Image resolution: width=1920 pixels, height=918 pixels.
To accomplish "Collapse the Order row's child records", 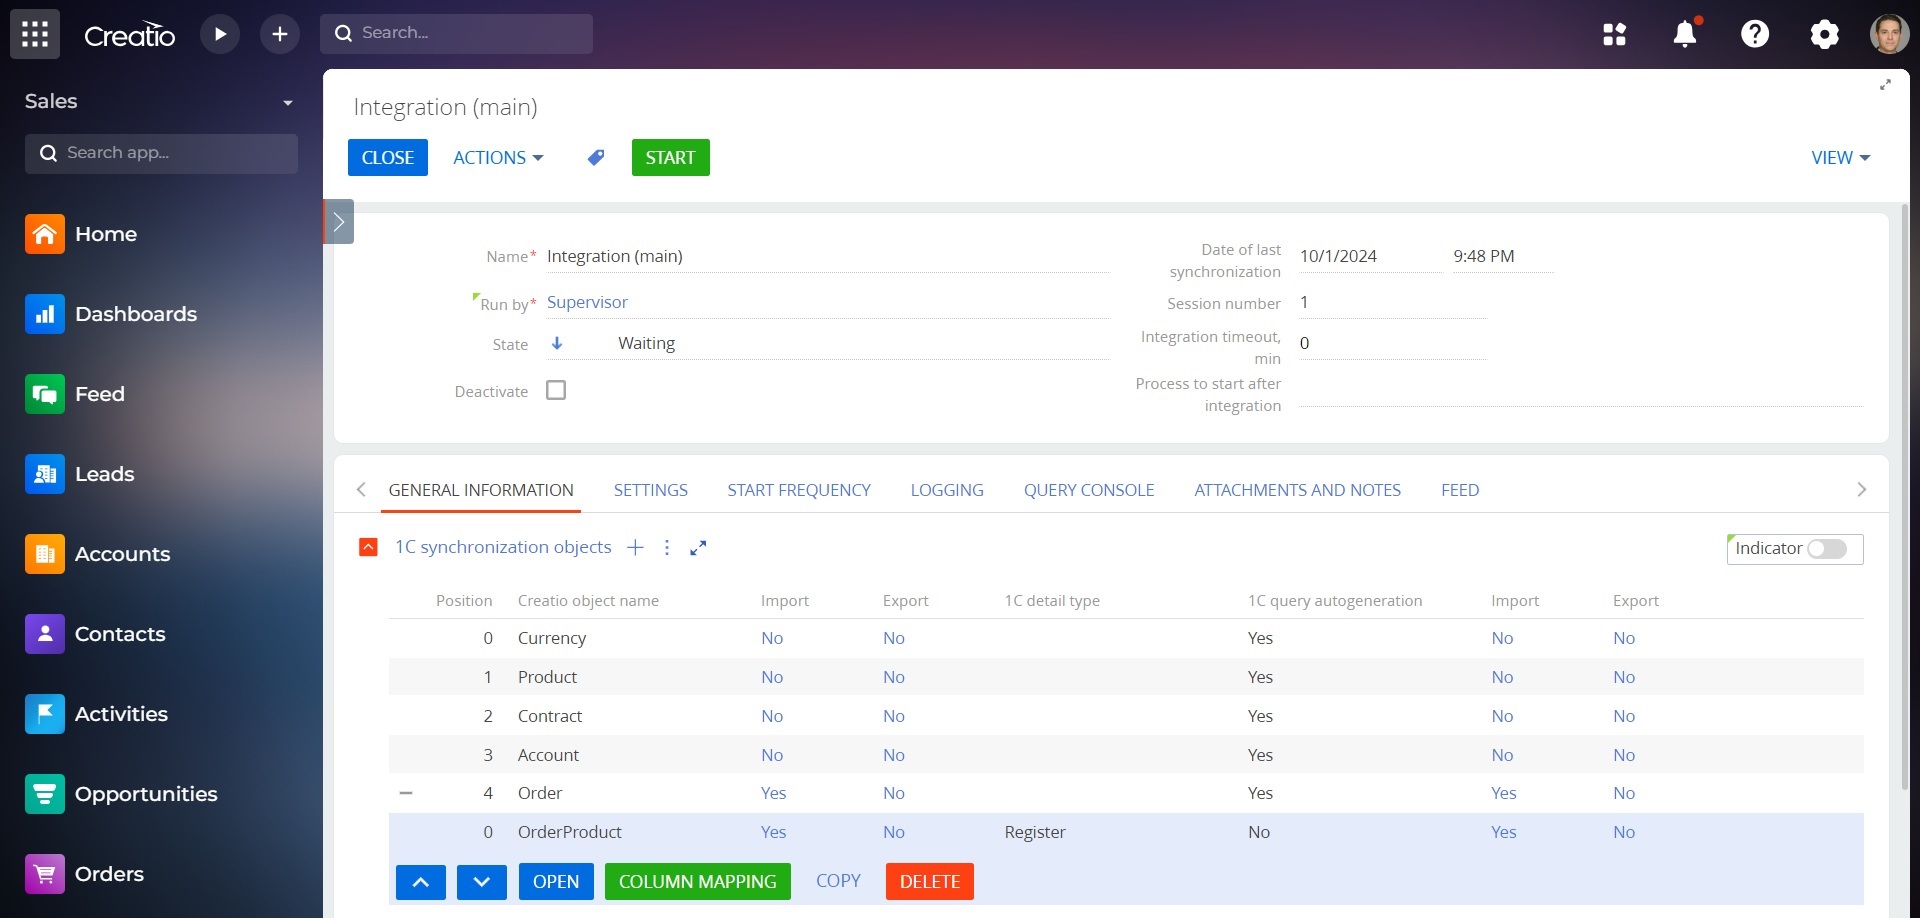I will click(406, 793).
